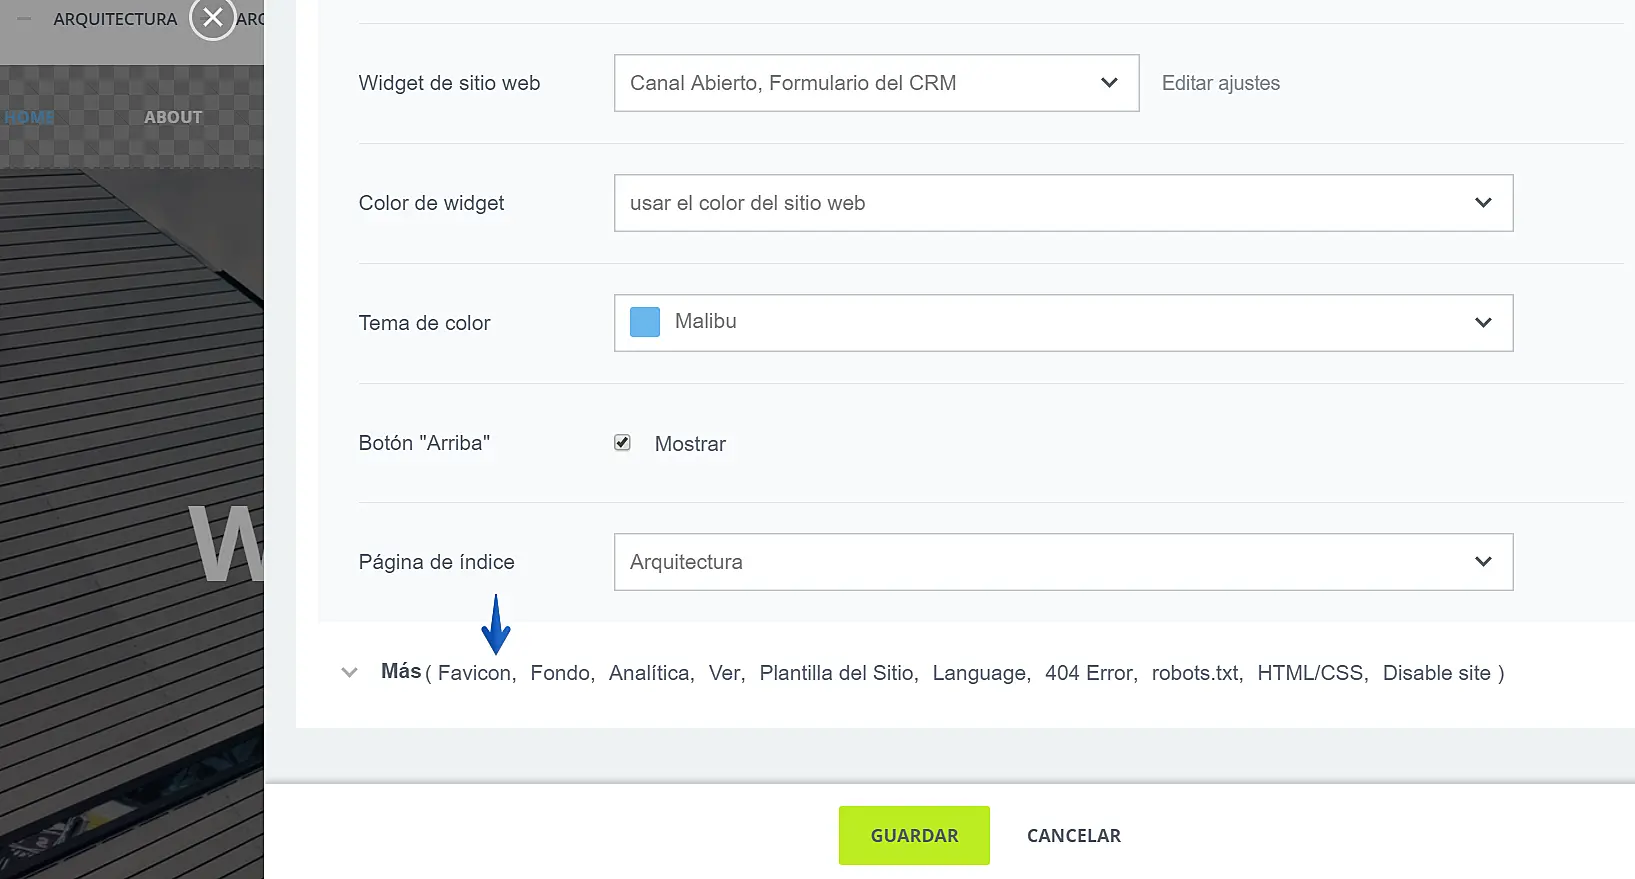
Task: Open the HTML/CSS settings link
Action: pos(1310,674)
